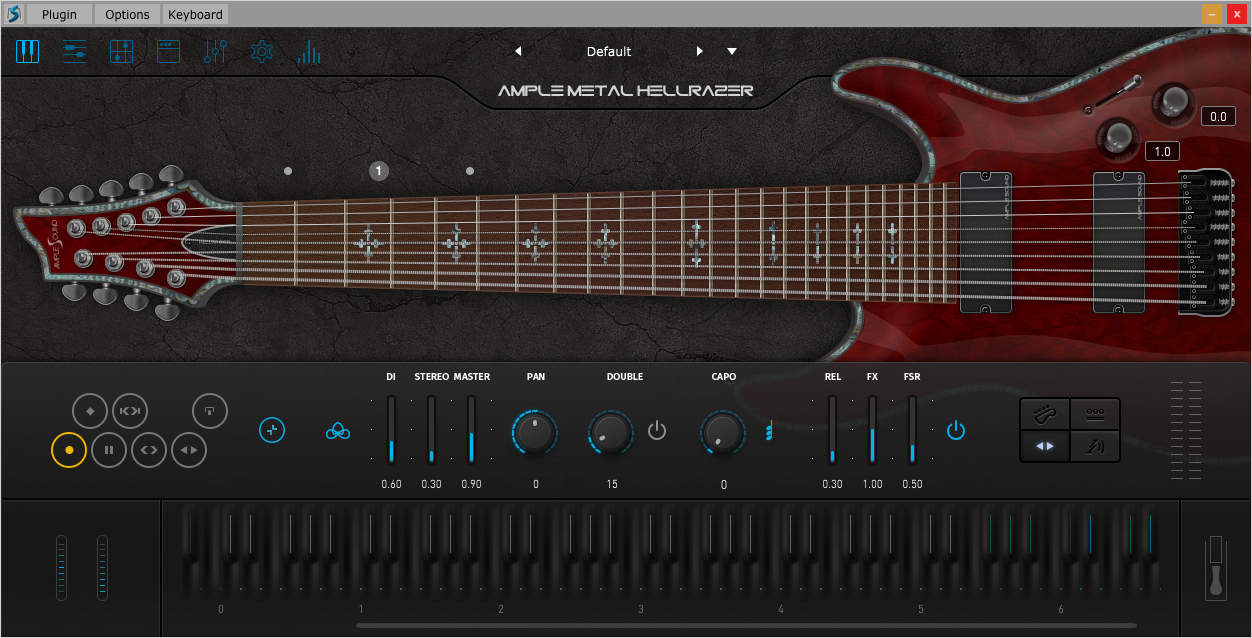
Task: Click the DOUBLE value 15
Action: [x=611, y=485]
